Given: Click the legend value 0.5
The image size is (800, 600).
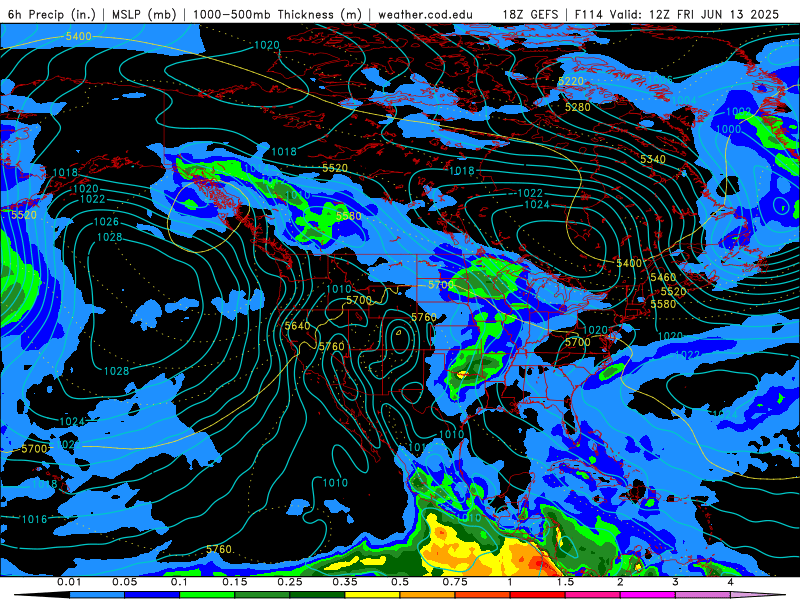Looking at the screenshot, I should coord(400,582).
